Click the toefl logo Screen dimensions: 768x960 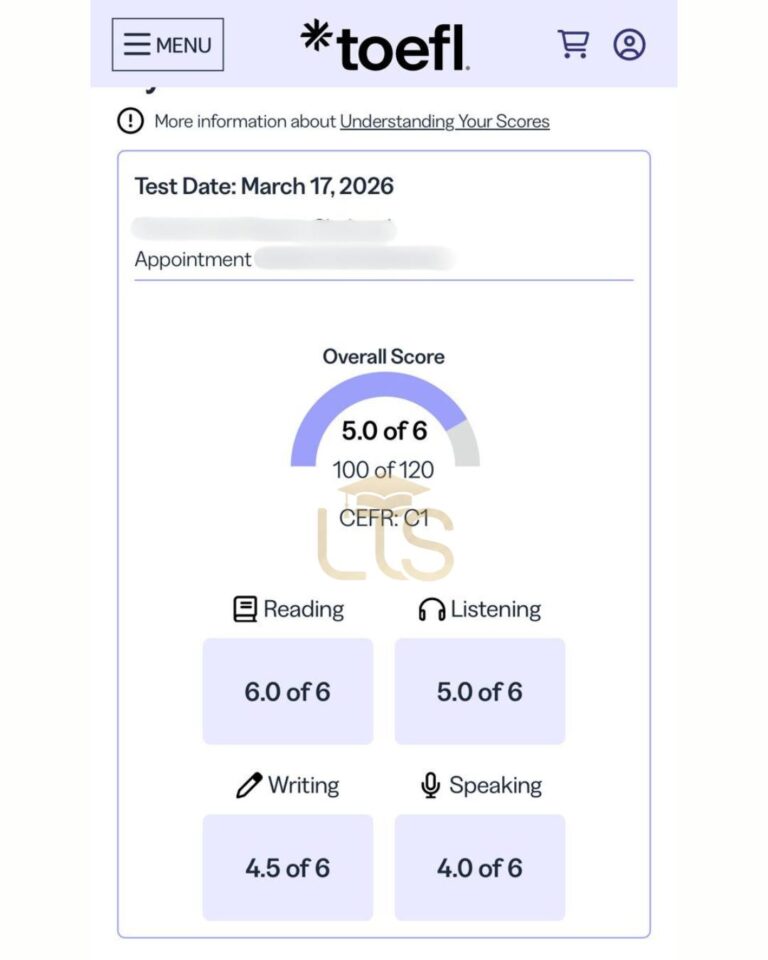[385, 46]
